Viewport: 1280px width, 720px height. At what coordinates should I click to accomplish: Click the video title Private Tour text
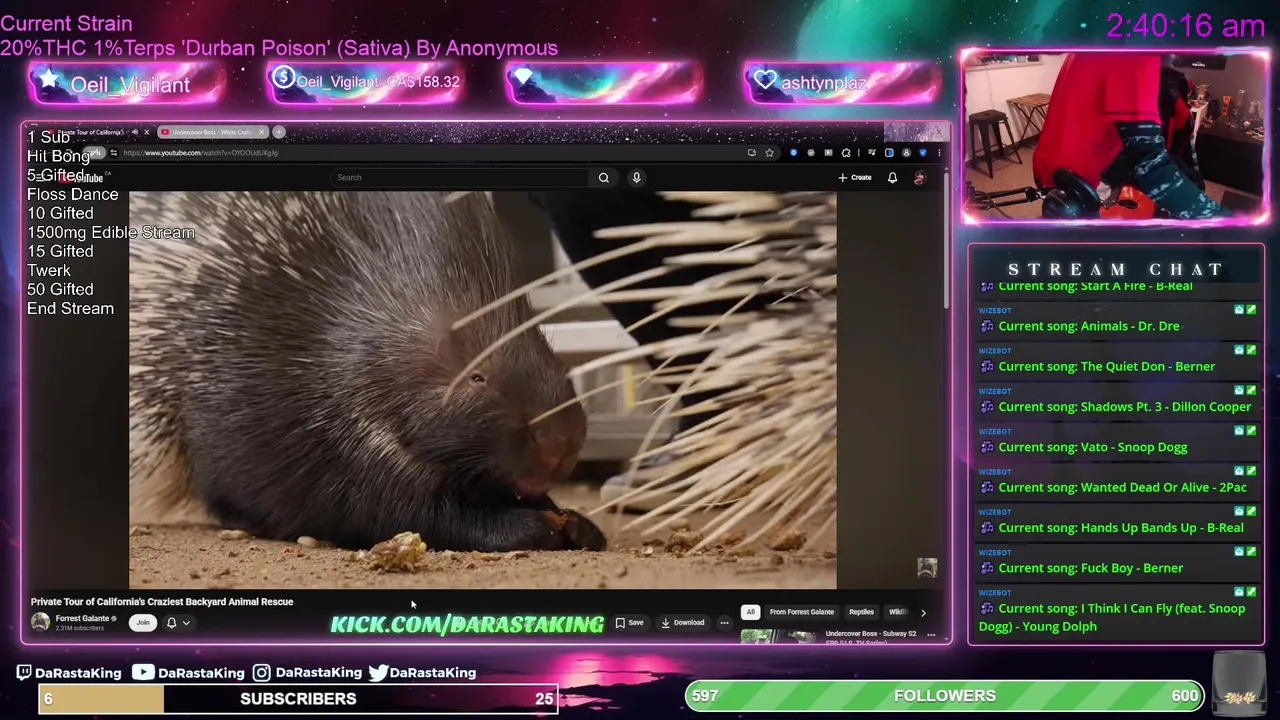162,602
